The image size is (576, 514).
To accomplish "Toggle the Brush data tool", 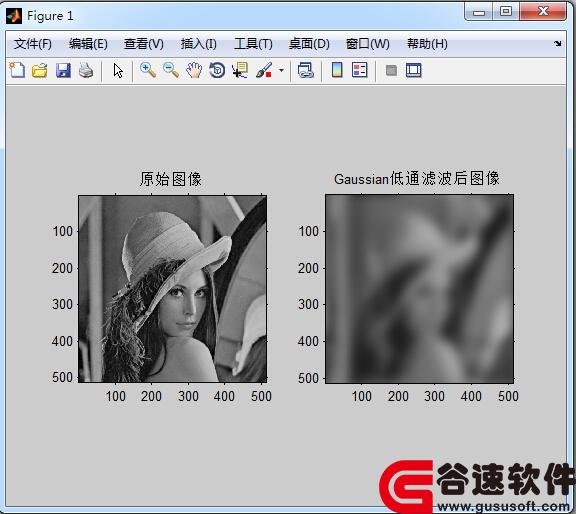I will coord(264,70).
